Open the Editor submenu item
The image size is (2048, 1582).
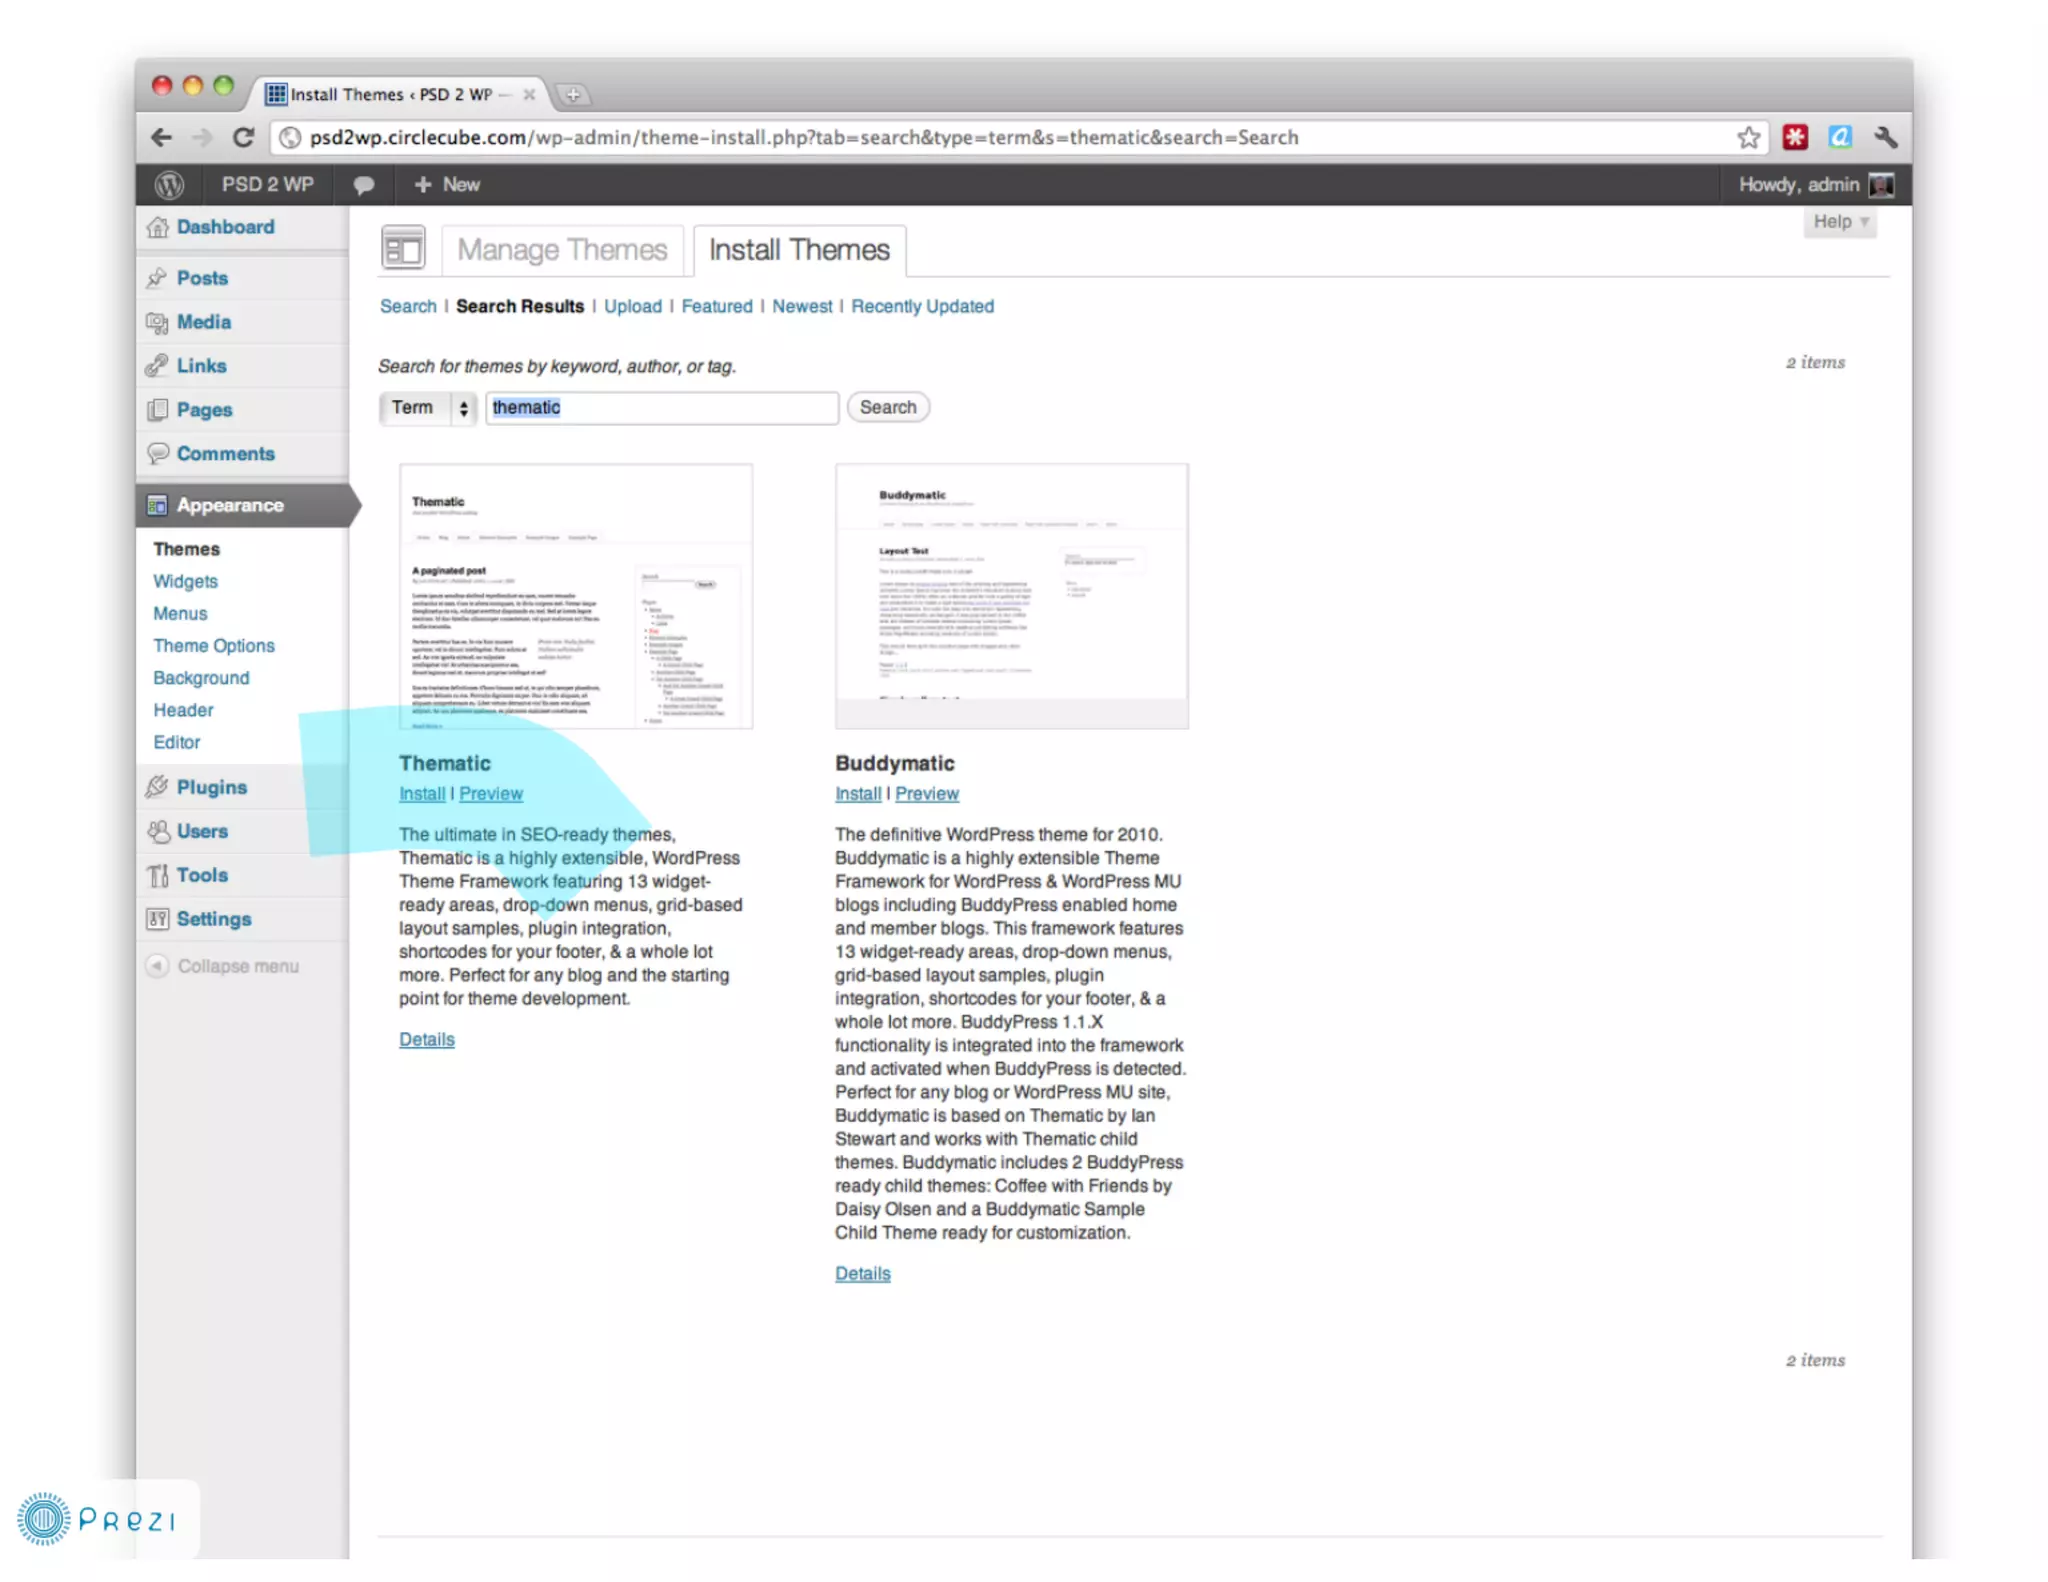(177, 742)
